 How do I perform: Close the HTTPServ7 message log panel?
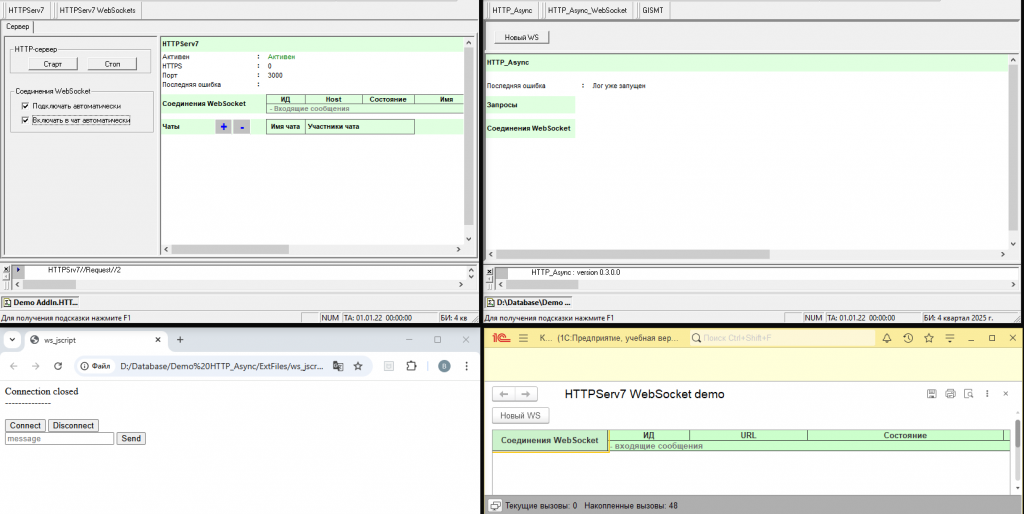click(7, 269)
